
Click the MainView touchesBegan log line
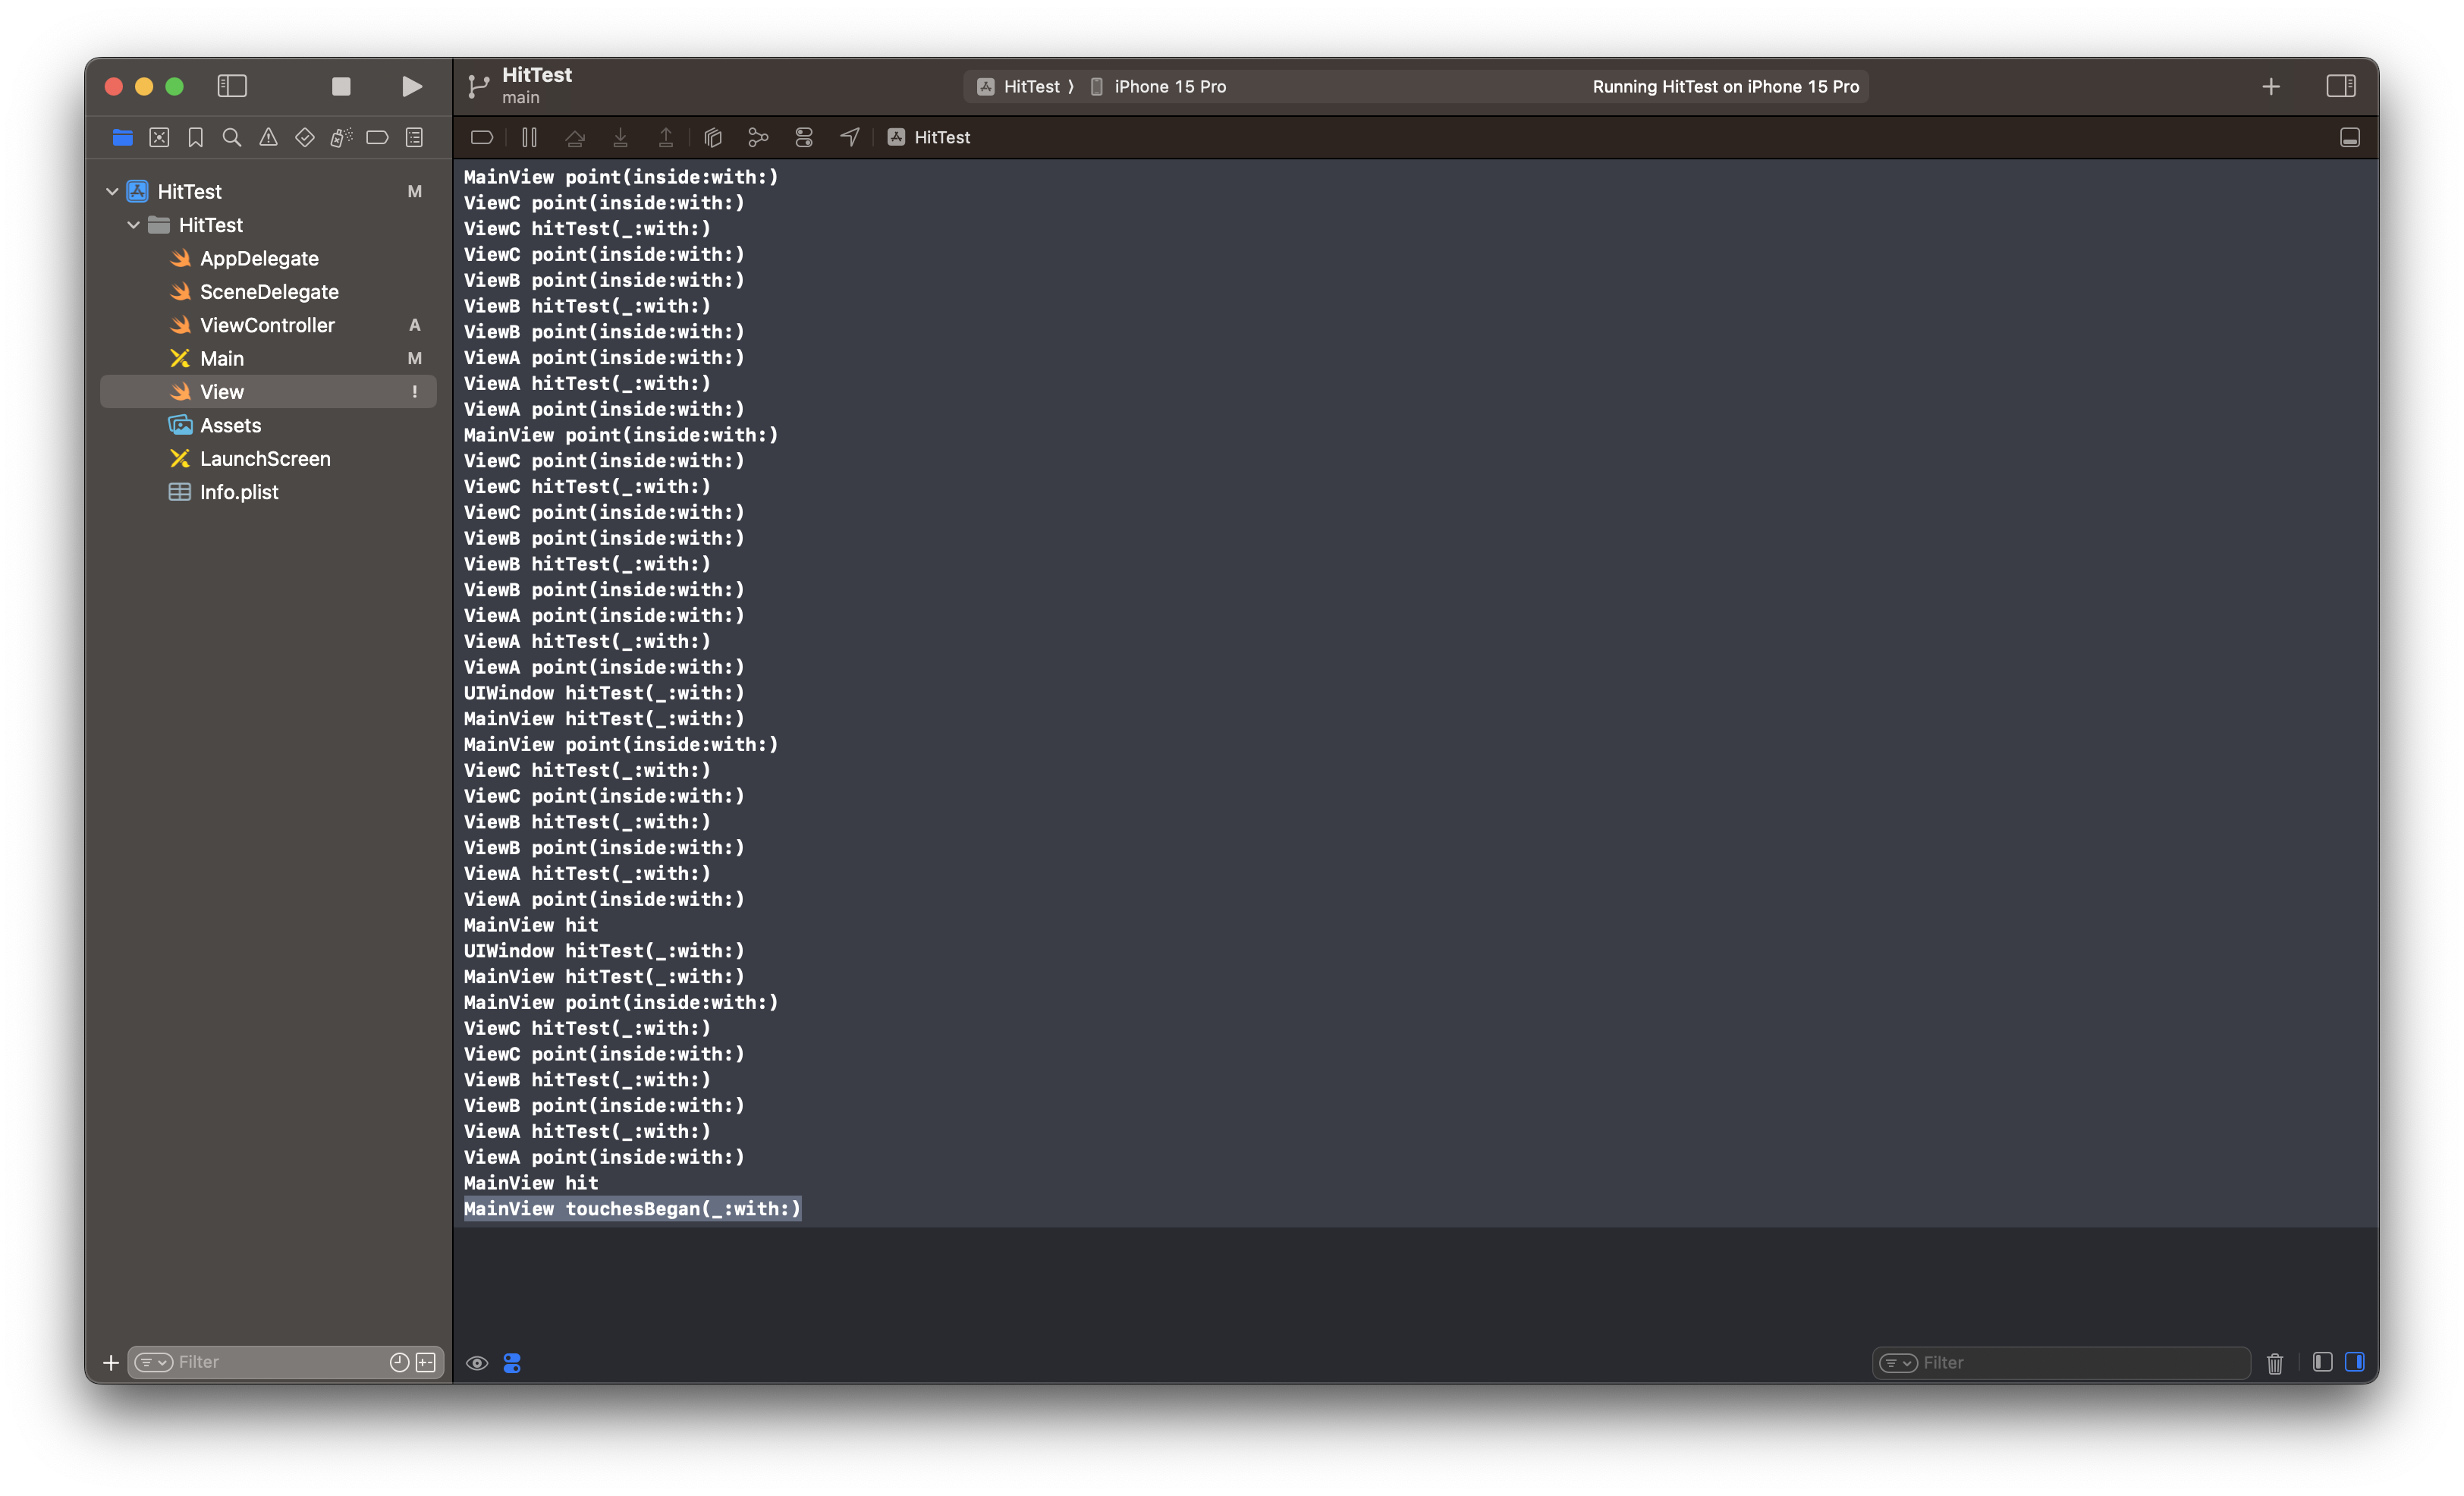(632, 1208)
